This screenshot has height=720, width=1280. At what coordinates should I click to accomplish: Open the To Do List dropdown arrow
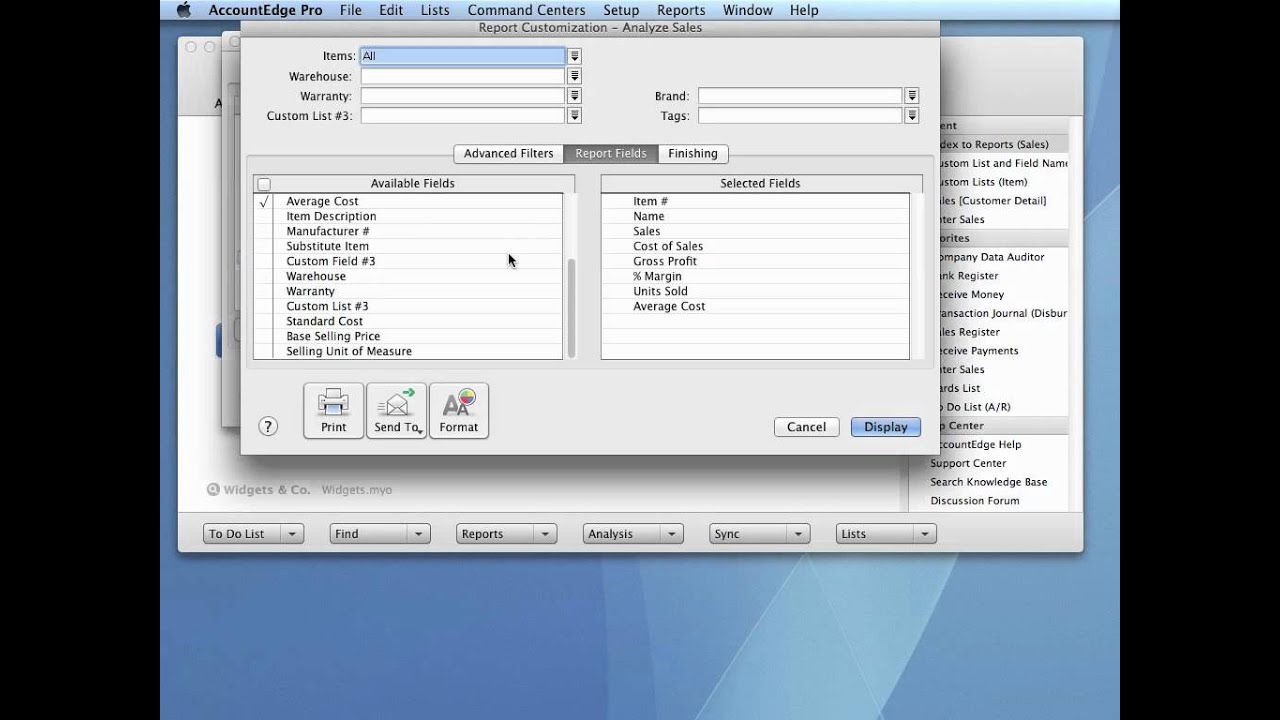[292, 534]
